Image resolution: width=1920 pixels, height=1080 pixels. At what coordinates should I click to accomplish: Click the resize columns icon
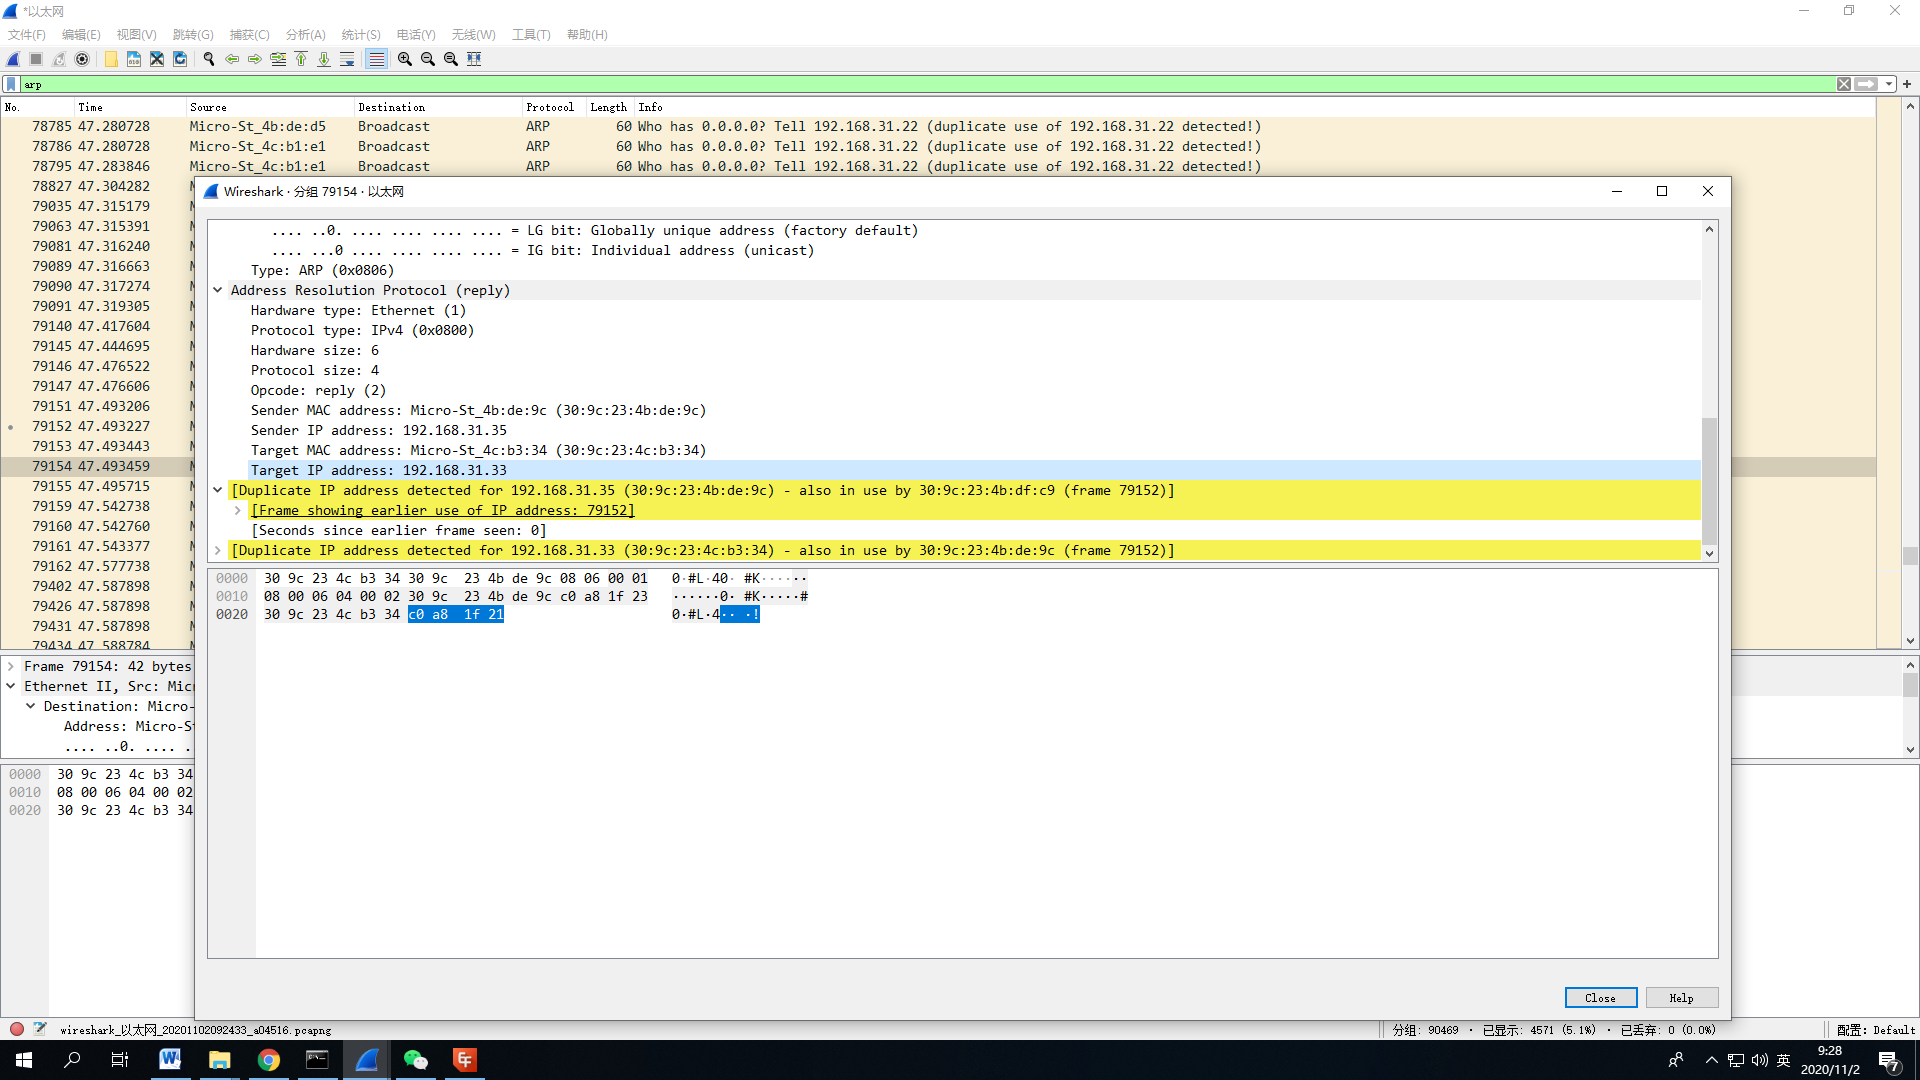474,59
